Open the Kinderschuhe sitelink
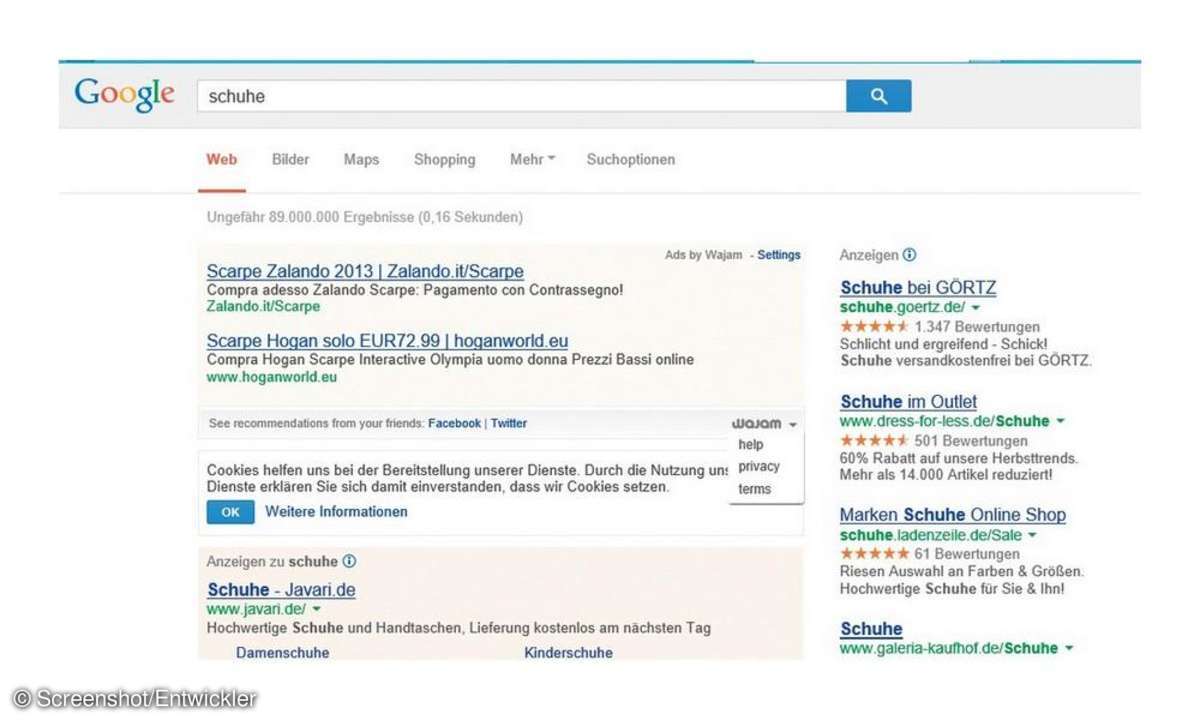The width and height of the screenshot is (1200, 720). pos(568,653)
